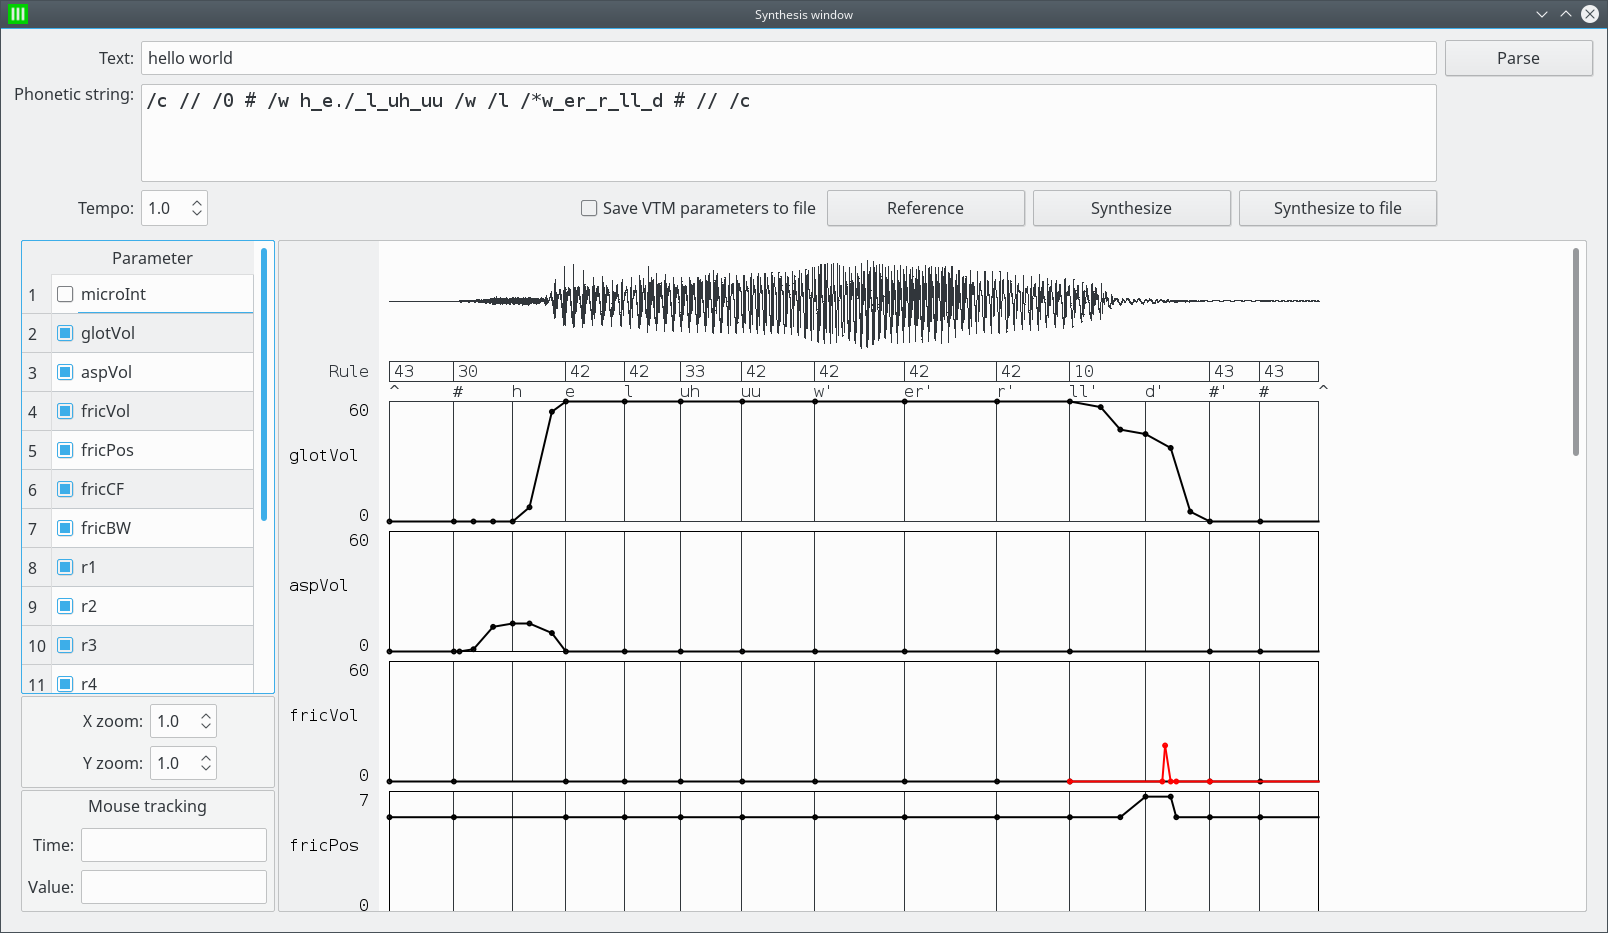Click the aspVol graph label

[319, 585]
